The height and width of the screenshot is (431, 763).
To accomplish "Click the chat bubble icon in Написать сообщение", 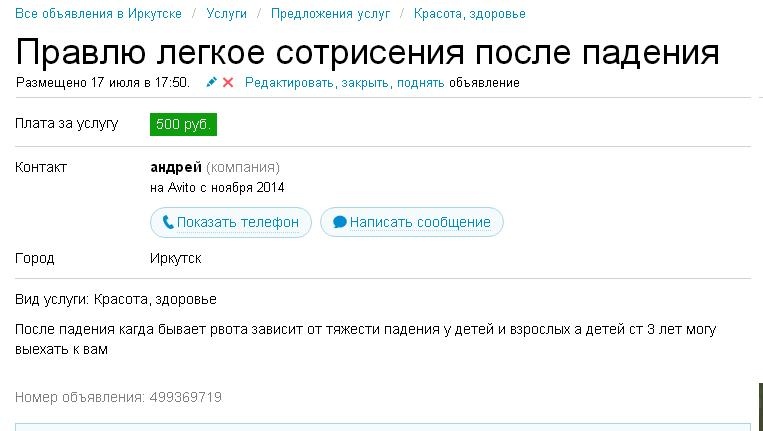I will [340, 222].
